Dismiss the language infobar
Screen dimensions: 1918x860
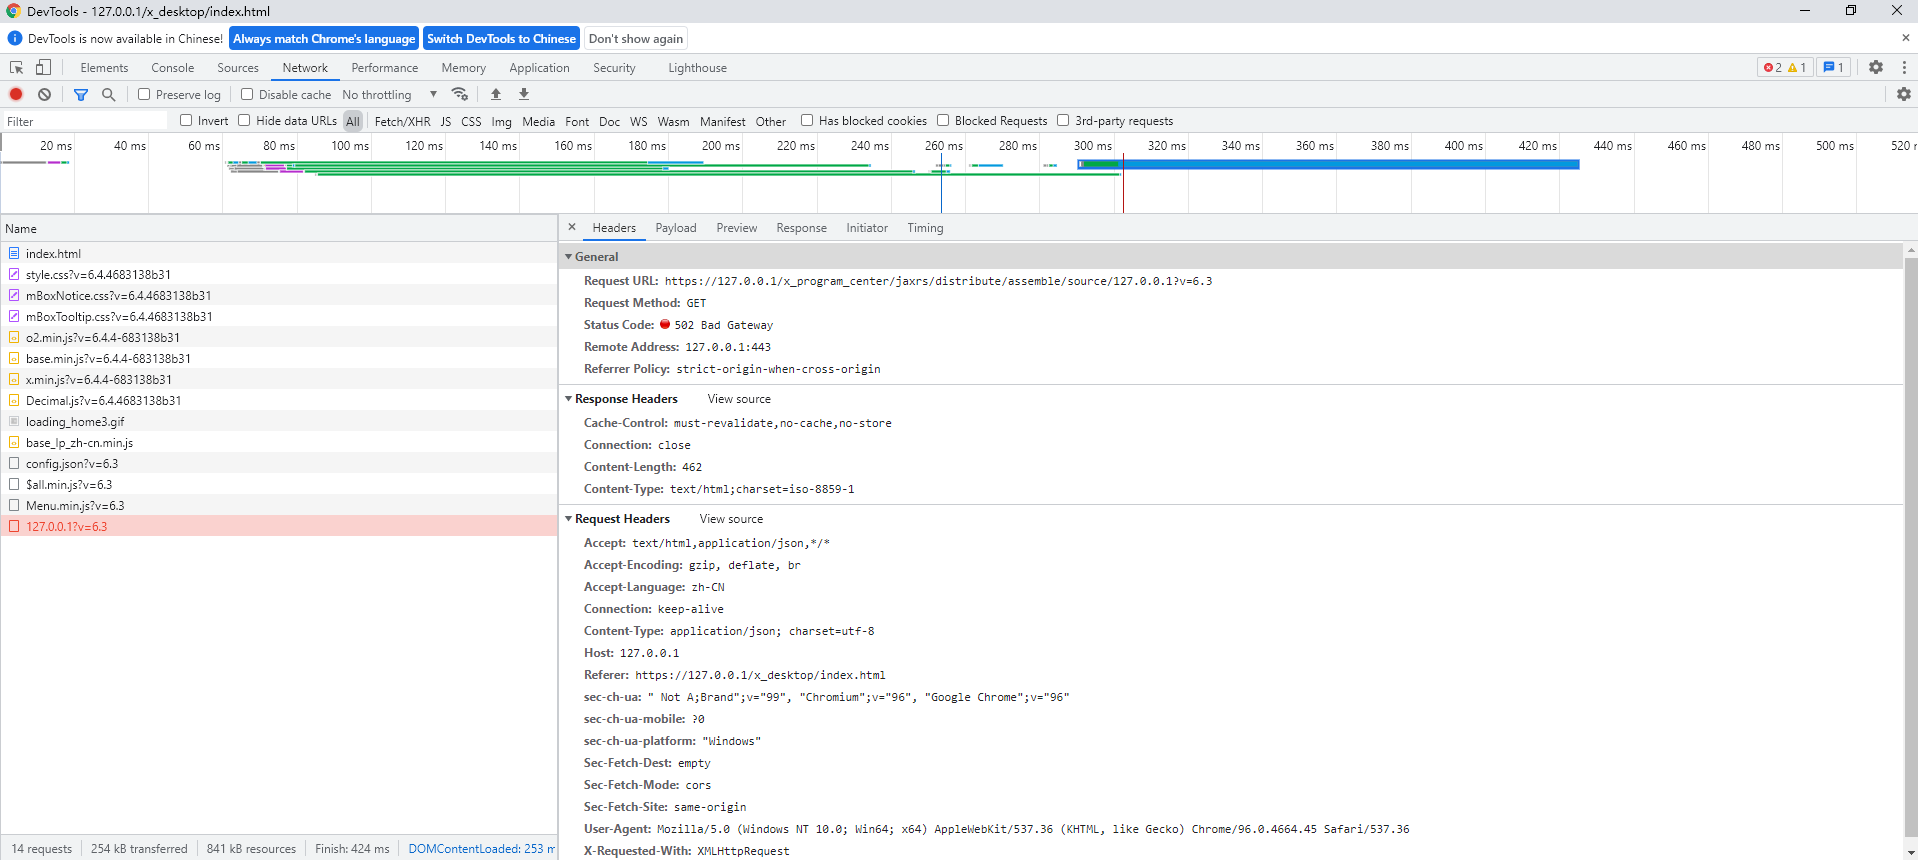(x=1905, y=38)
